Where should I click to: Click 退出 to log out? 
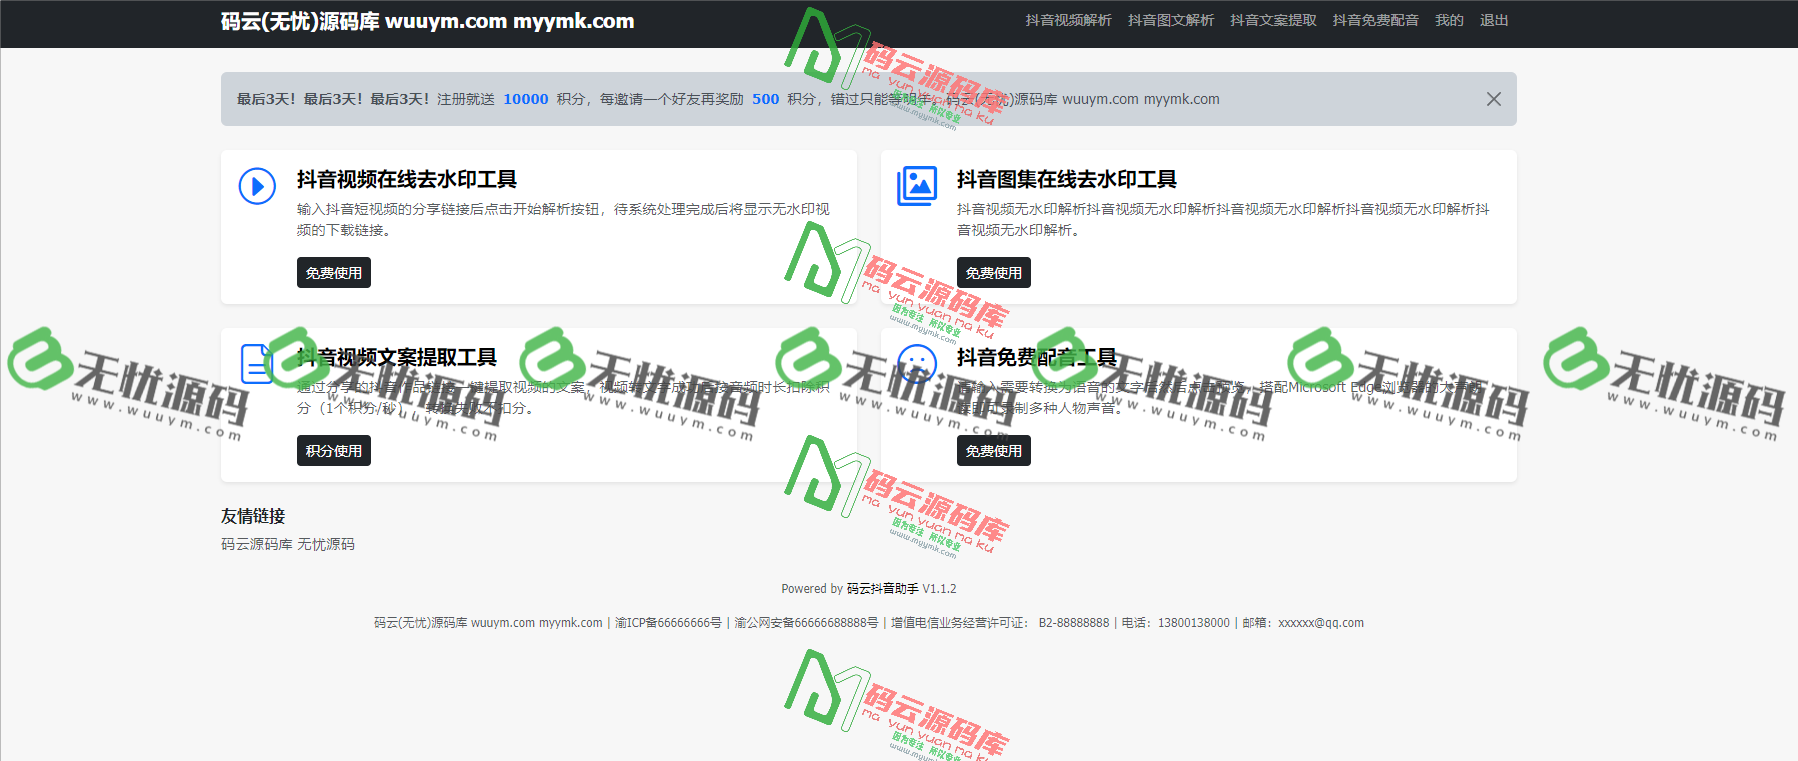pyautogui.click(x=1494, y=20)
